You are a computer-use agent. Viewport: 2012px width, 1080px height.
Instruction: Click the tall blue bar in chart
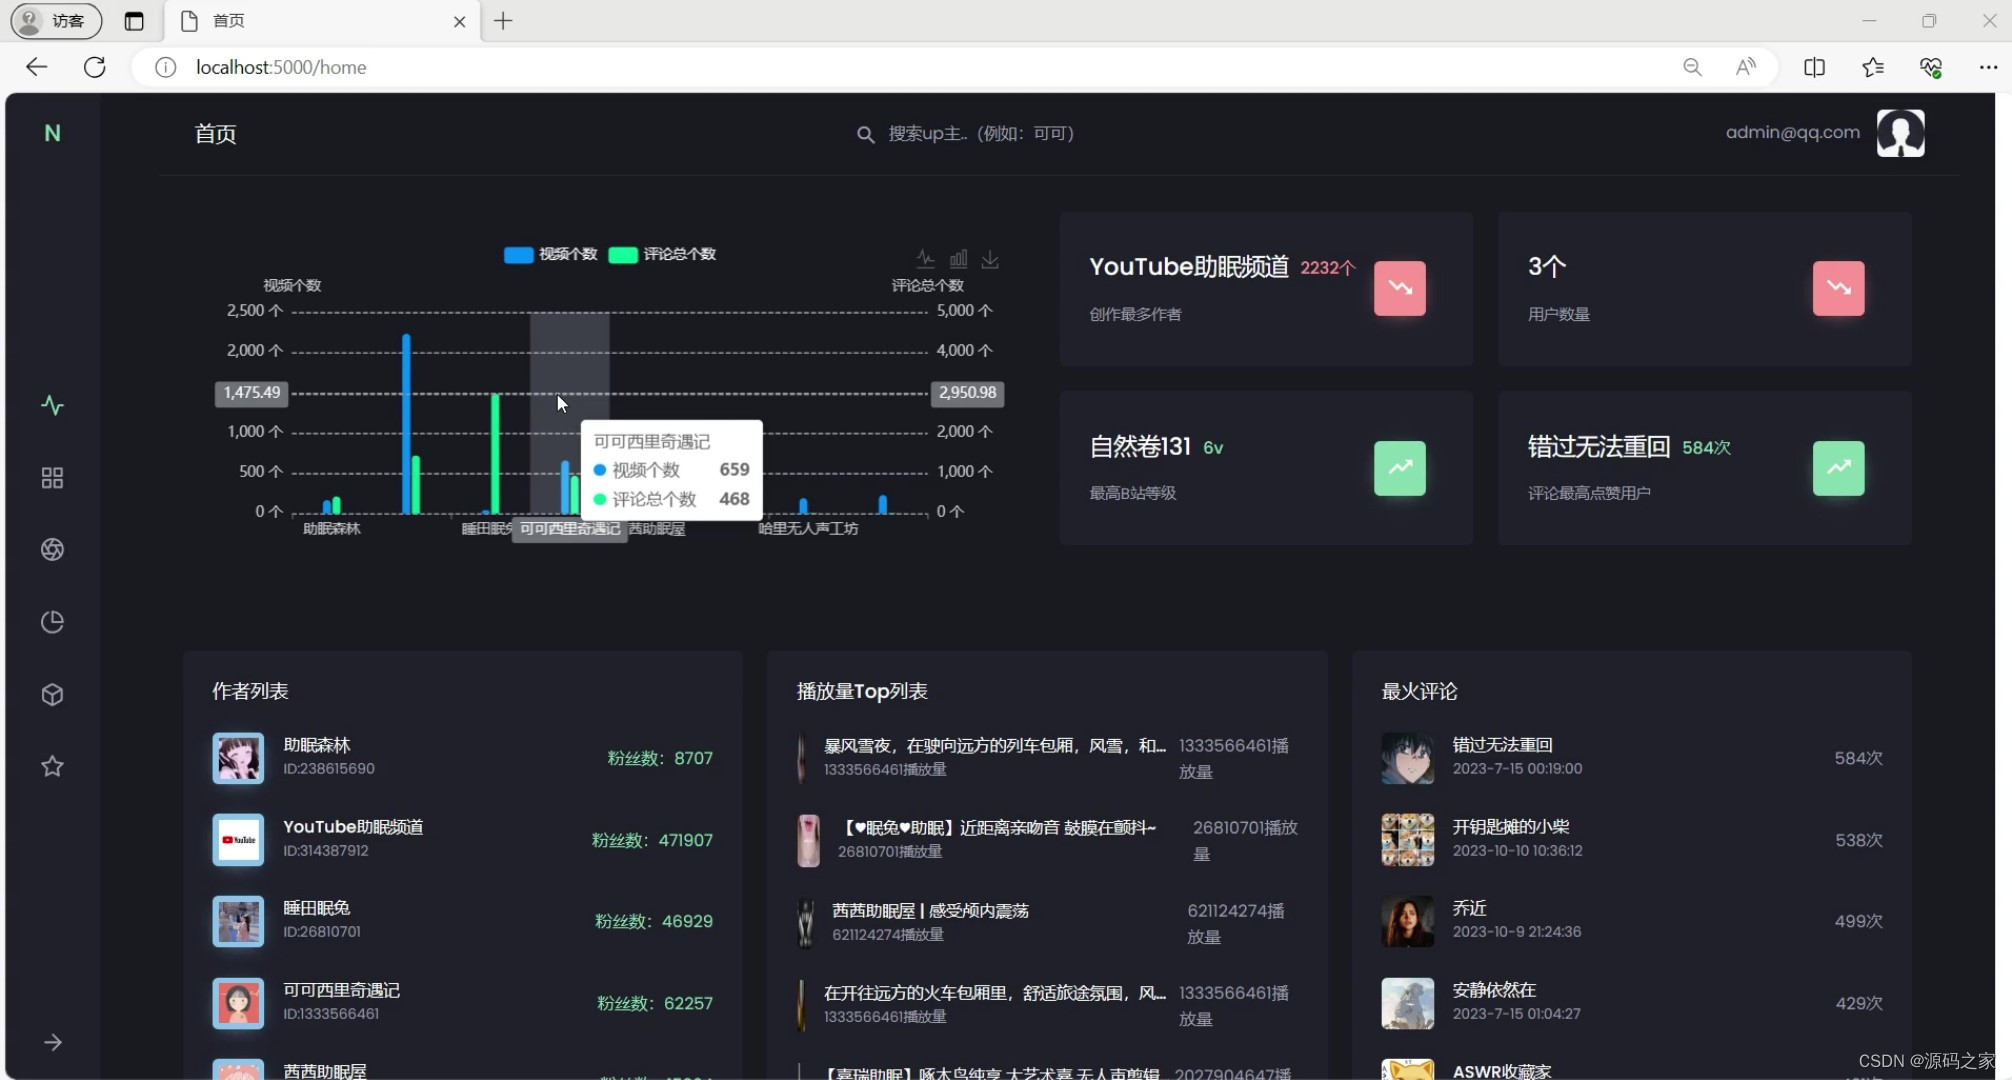(406, 424)
